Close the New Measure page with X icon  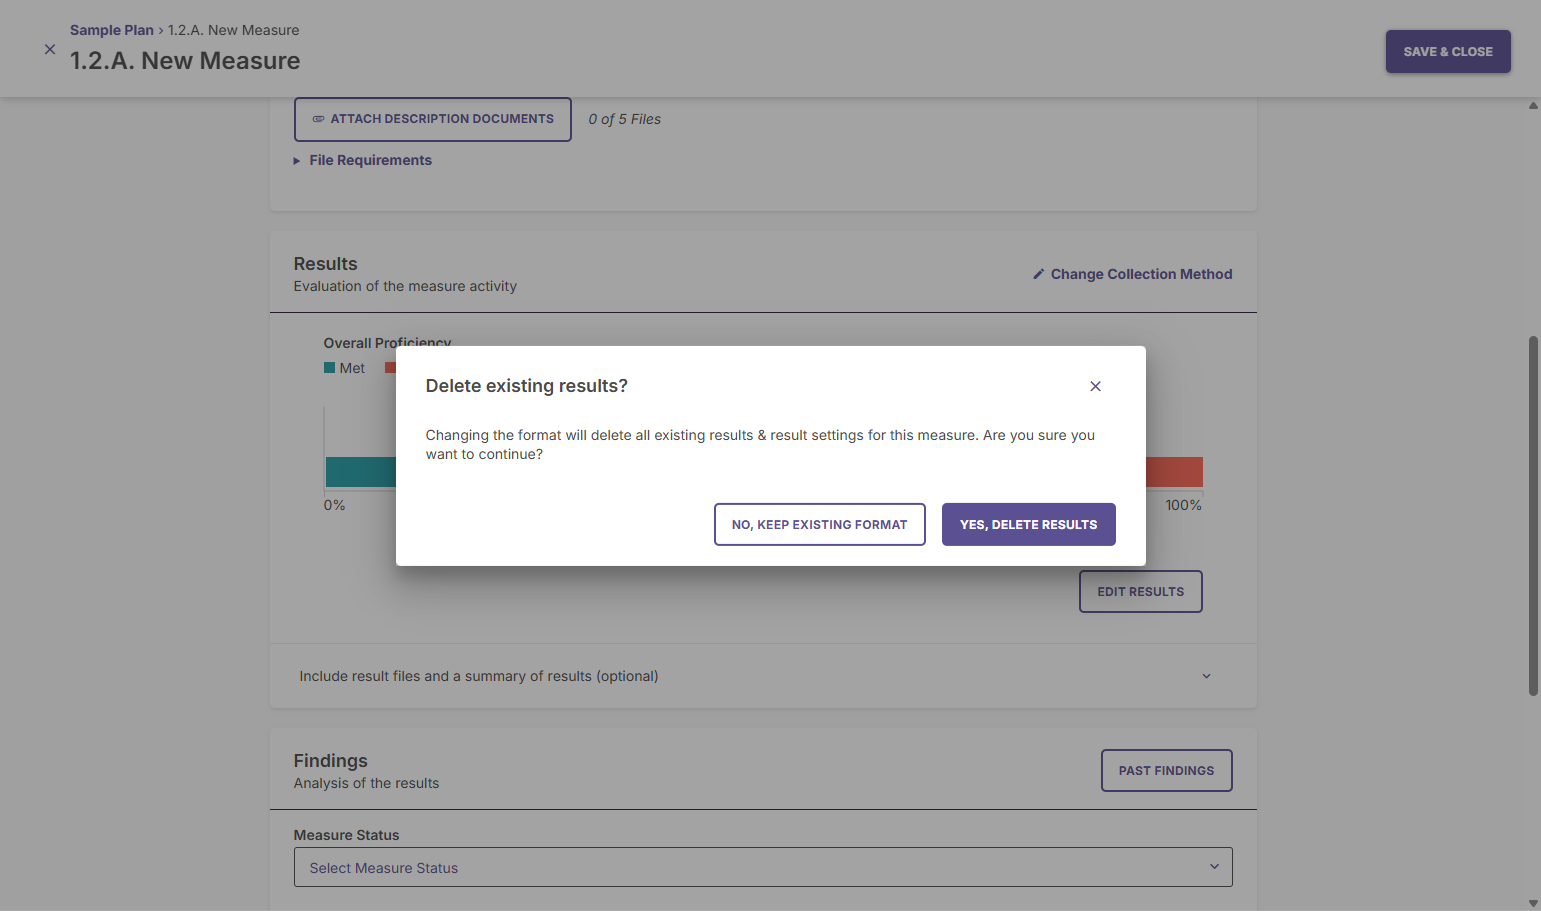[x=50, y=49]
